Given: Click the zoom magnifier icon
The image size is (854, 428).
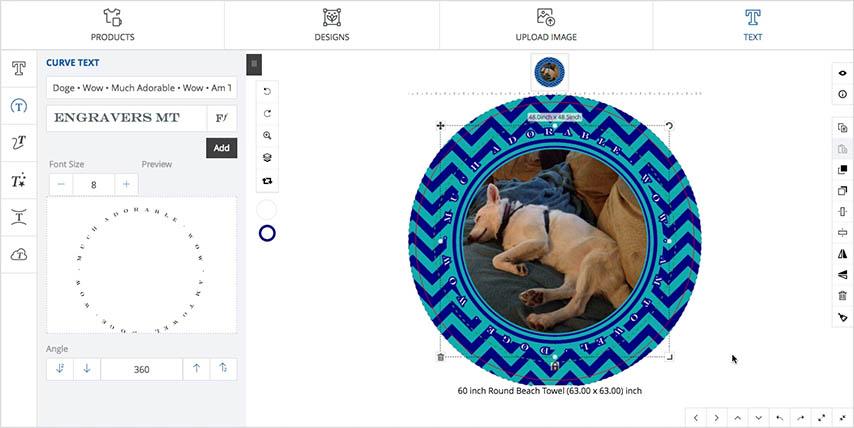Looking at the screenshot, I should pos(267,136).
